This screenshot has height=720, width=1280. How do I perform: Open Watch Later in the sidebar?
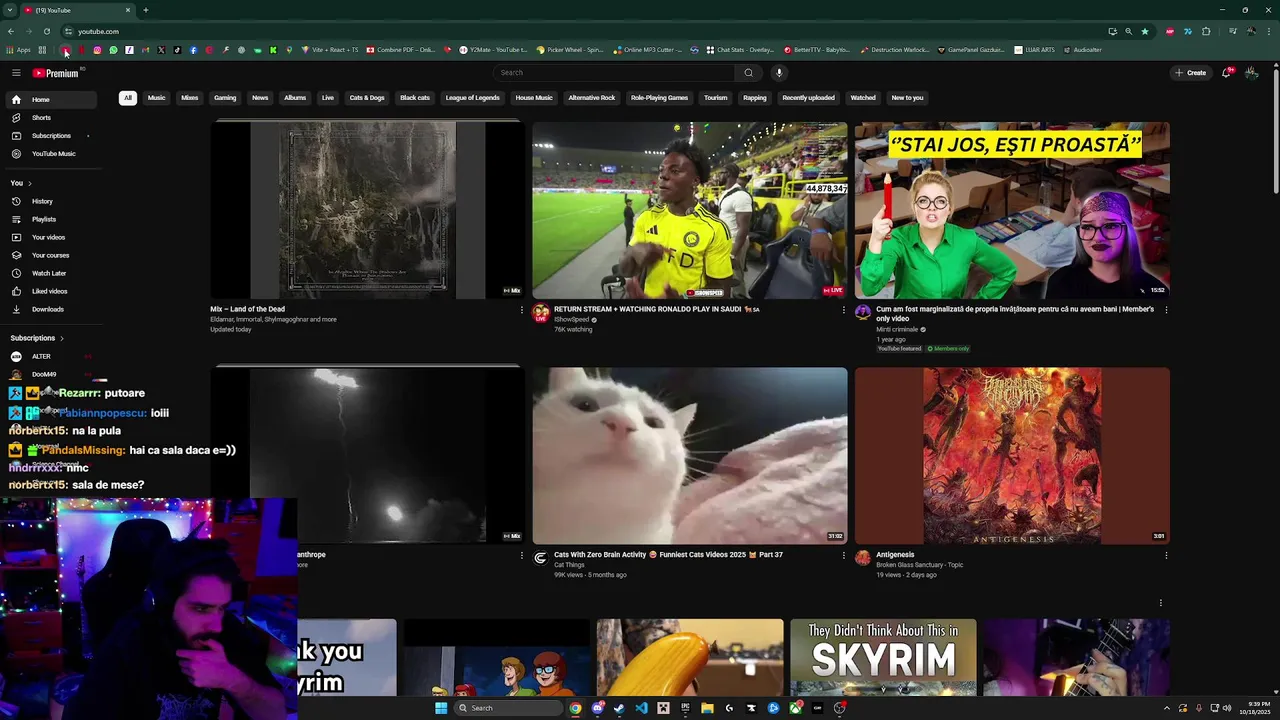(50, 273)
